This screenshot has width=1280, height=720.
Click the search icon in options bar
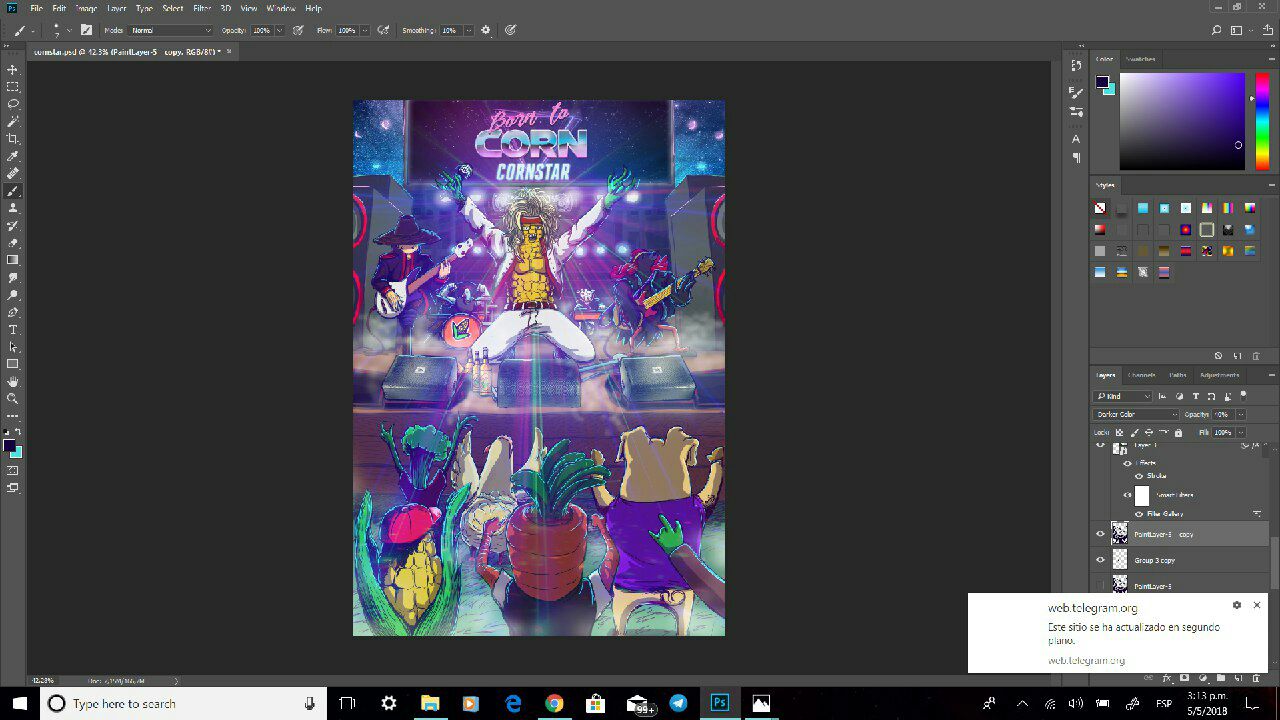coord(1216,31)
